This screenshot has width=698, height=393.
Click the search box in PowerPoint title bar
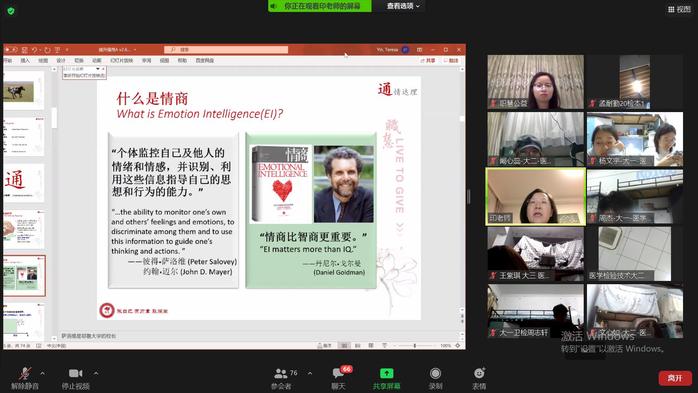pos(226,49)
